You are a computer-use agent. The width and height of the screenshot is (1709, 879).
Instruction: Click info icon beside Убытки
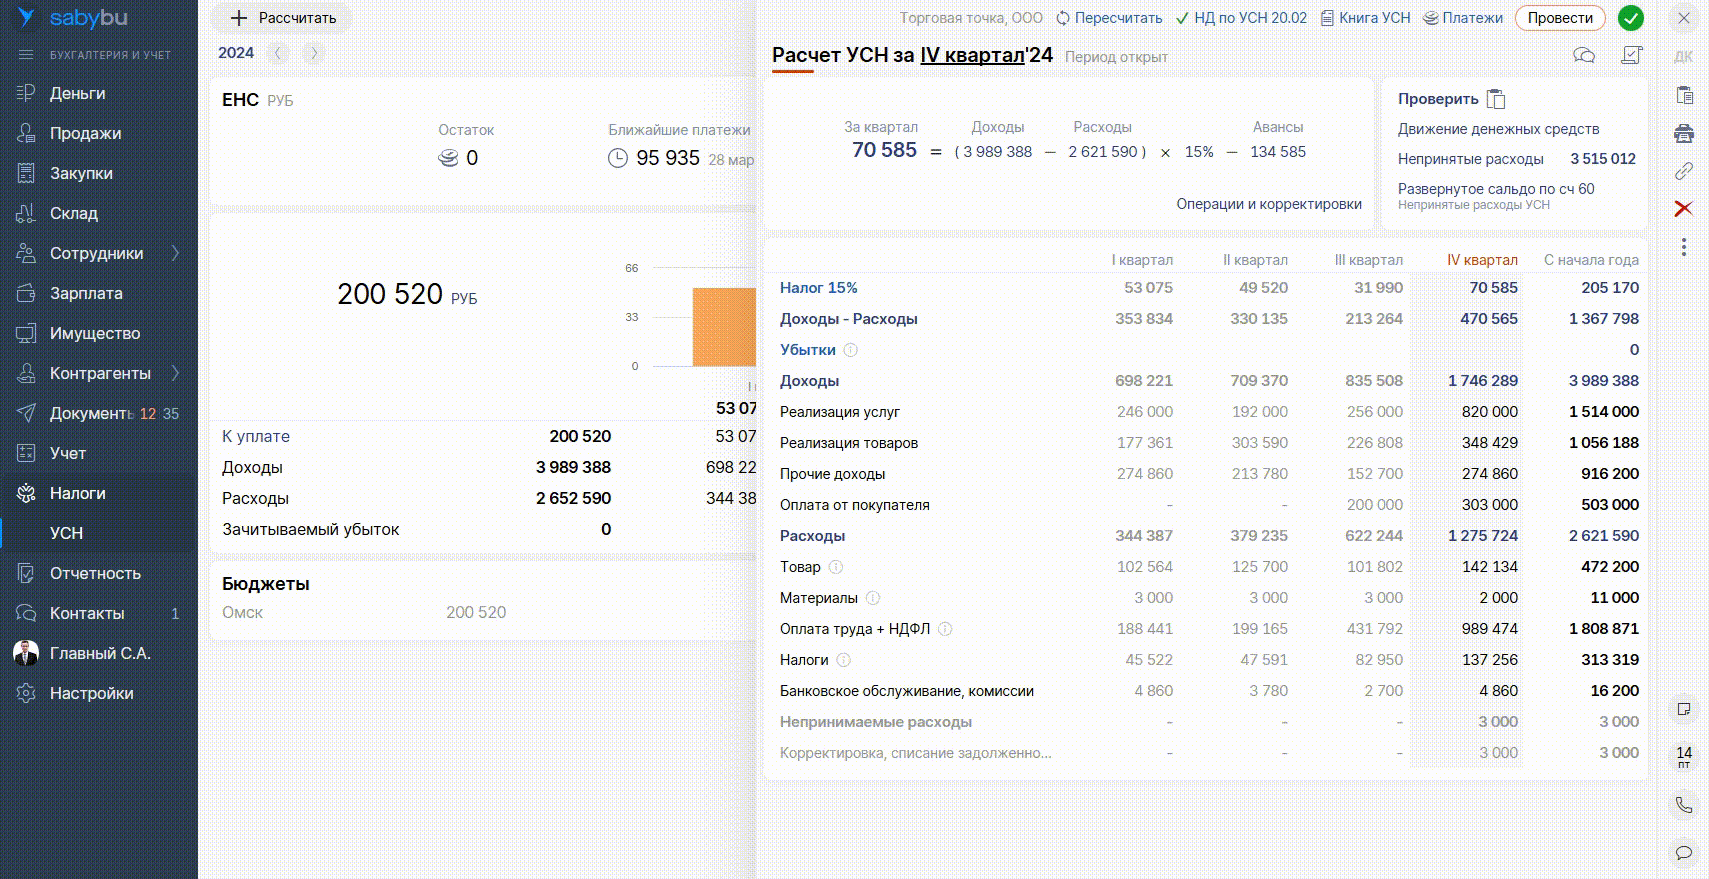tap(850, 350)
